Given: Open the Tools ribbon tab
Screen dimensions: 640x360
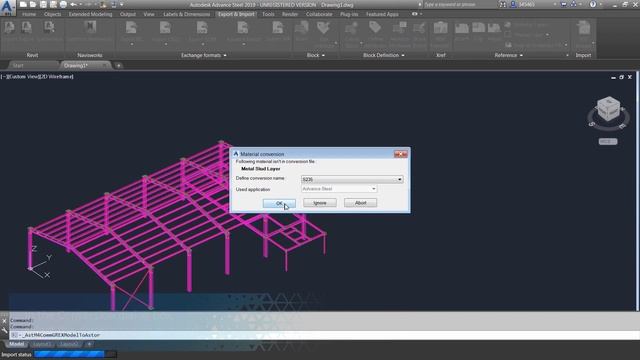Looking at the screenshot, I should (x=268, y=14).
